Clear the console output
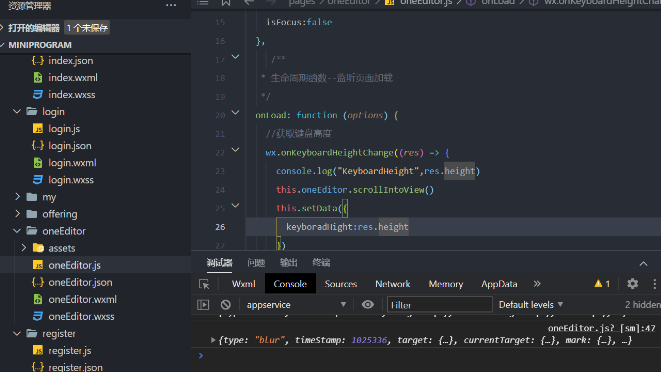Viewport: 661px width, 372px height. tap(226, 305)
